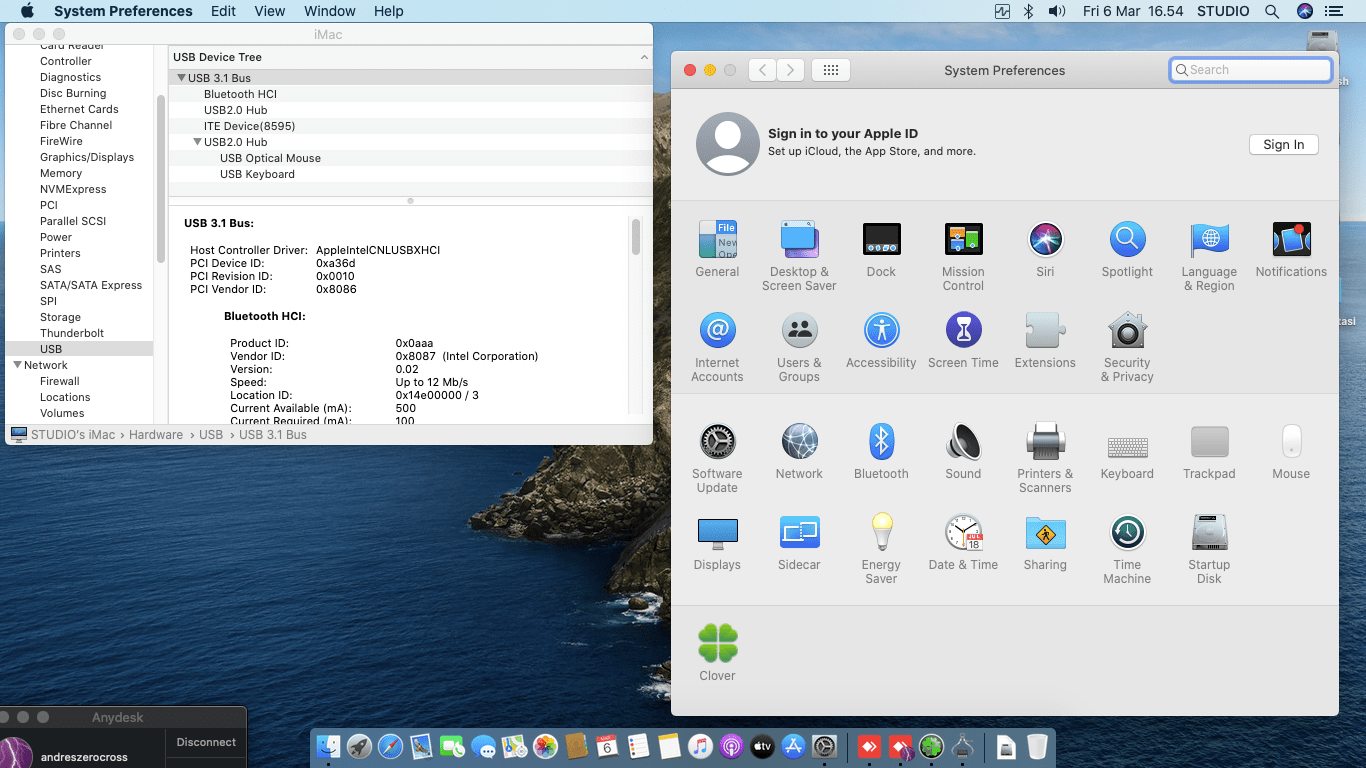Show all preferences with grid button

pos(831,70)
